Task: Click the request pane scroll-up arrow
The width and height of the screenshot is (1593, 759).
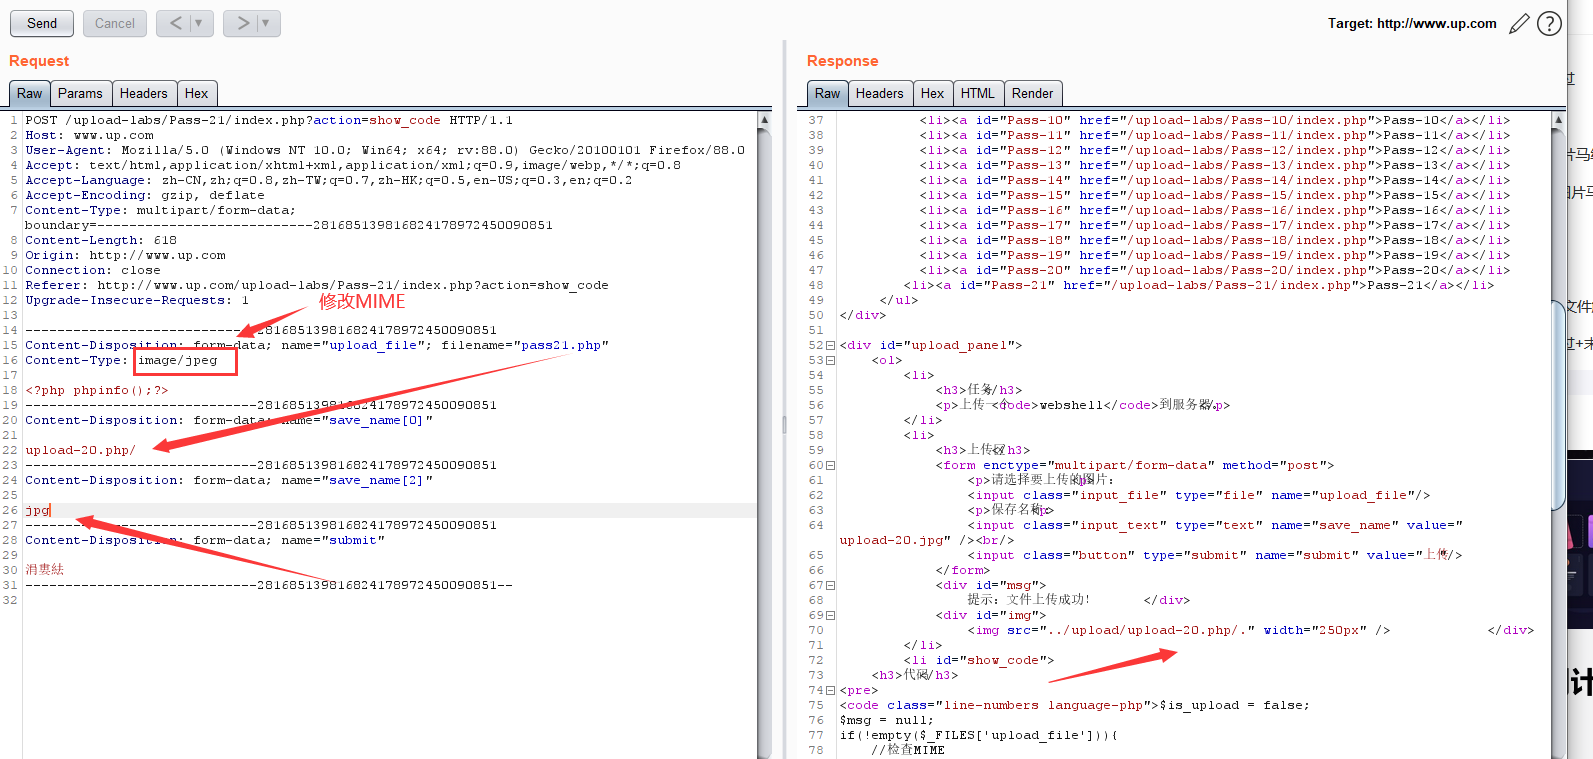Action: (x=765, y=119)
